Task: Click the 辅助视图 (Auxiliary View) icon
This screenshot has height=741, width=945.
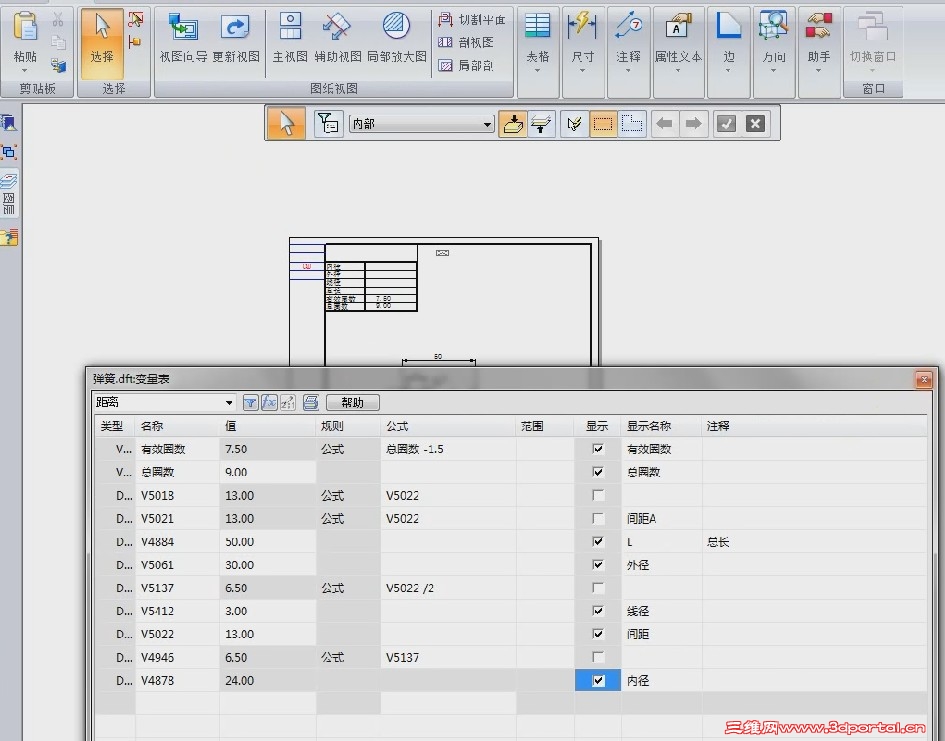Action: coord(337,27)
